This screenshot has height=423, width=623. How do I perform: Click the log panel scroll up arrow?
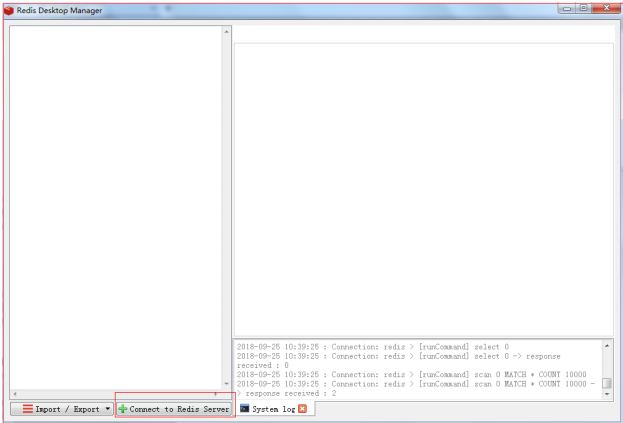pyautogui.click(x=607, y=346)
